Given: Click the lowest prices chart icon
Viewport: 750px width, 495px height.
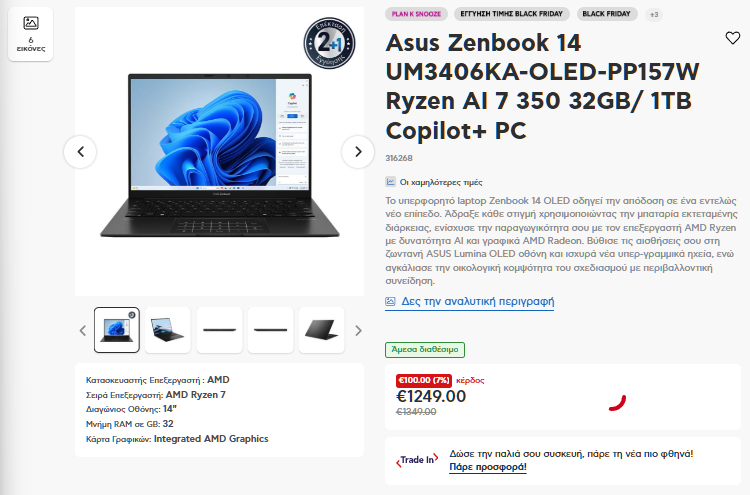Looking at the screenshot, I should (390, 182).
